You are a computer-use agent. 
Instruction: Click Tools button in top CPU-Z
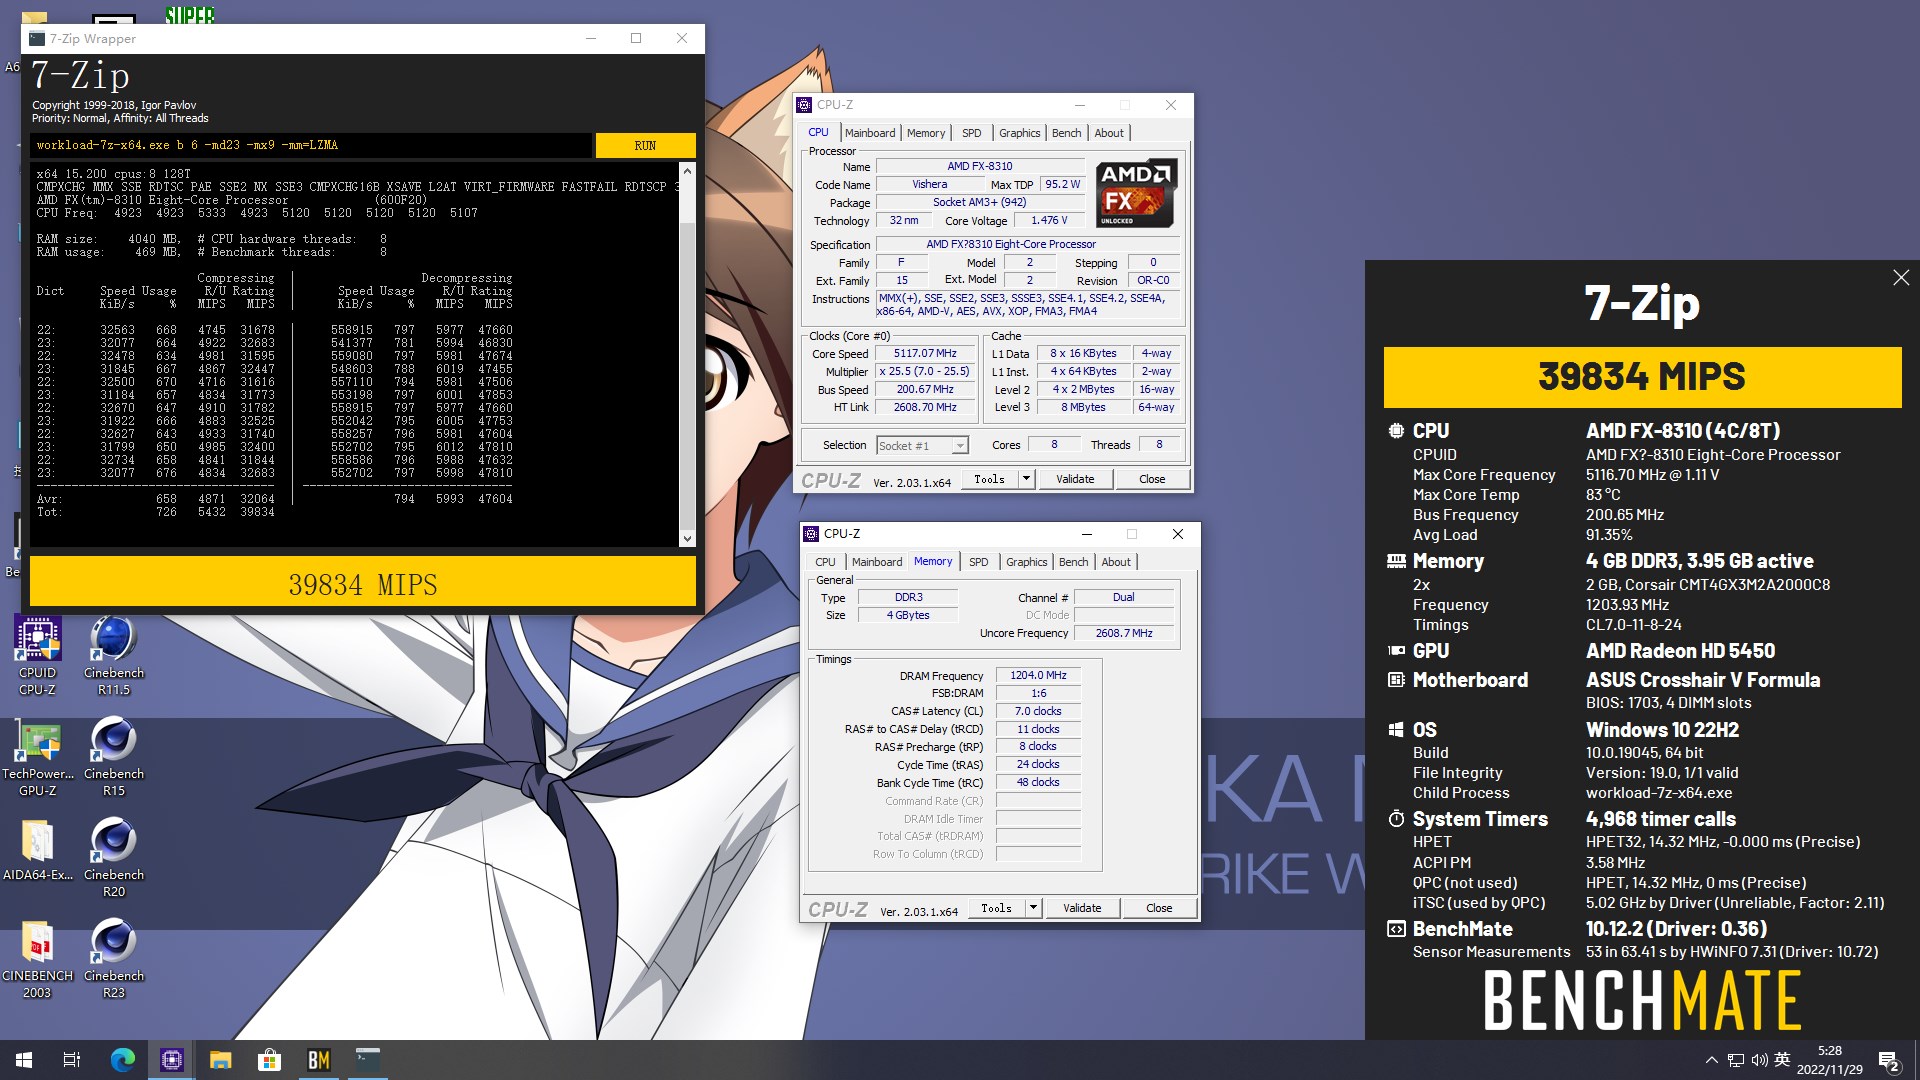tap(989, 479)
